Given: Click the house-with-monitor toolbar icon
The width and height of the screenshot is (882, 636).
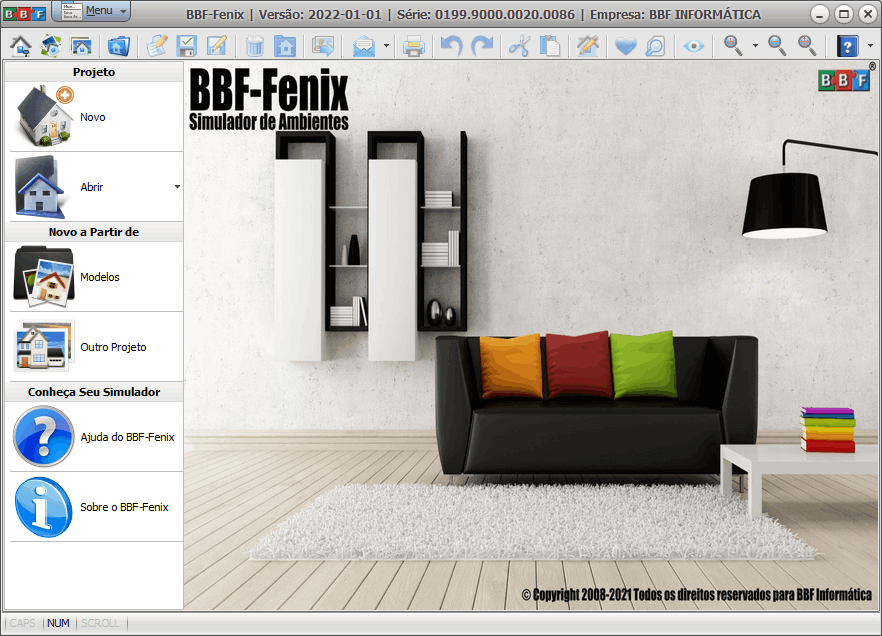Looking at the screenshot, I should [x=21, y=46].
